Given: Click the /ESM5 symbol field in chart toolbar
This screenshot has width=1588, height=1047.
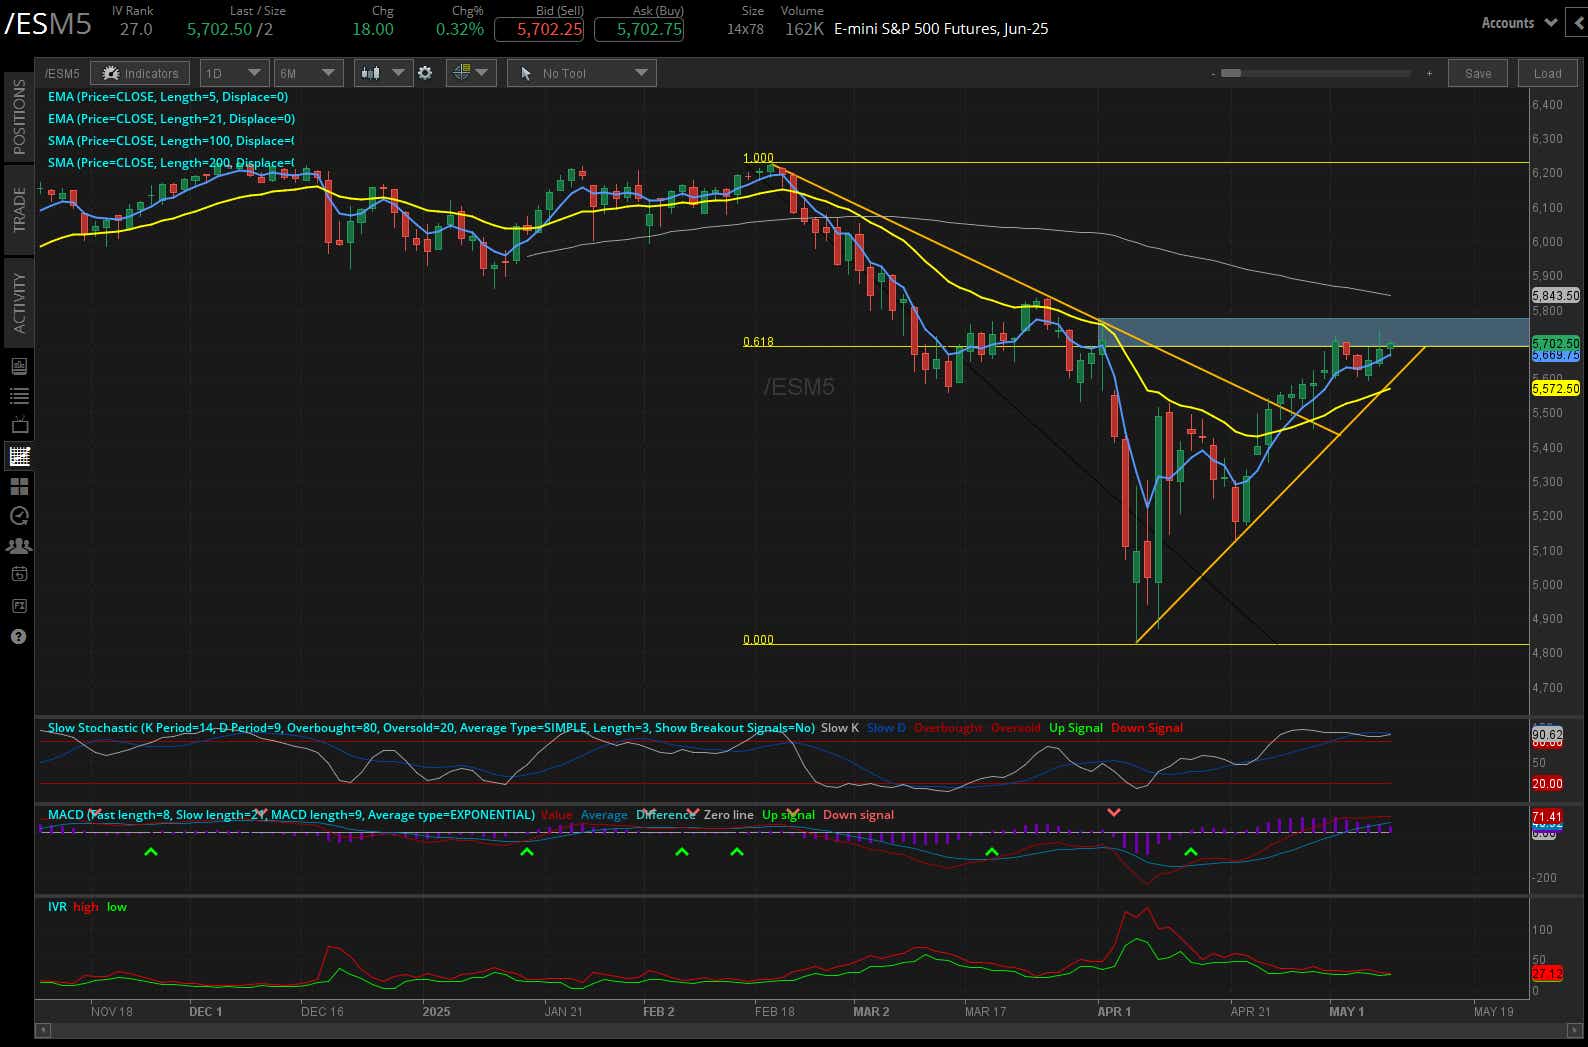Looking at the screenshot, I should click(62, 73).
